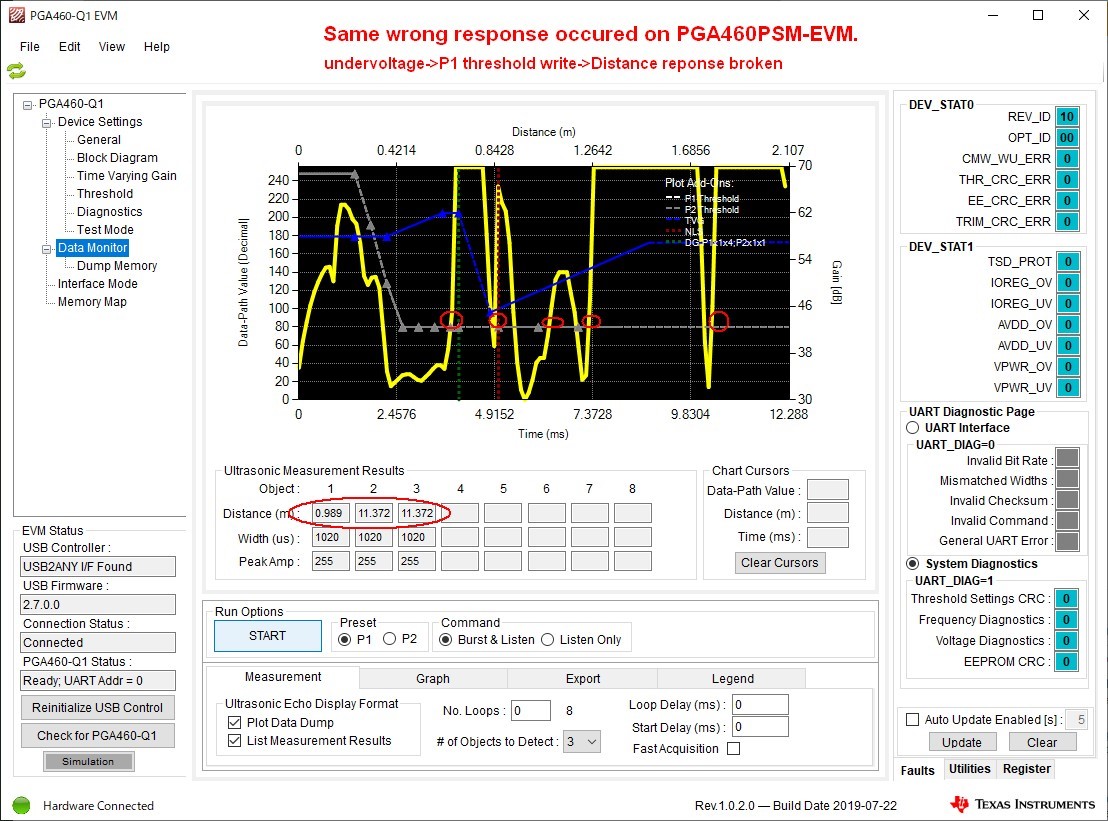
Task: Click Reinitialize USB Control button
Action: pos(98,707)
